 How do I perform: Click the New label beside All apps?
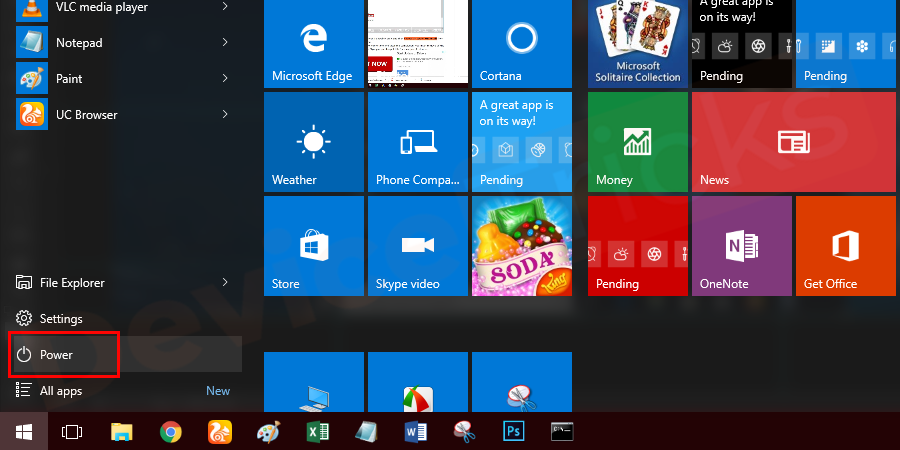point(218,391)
